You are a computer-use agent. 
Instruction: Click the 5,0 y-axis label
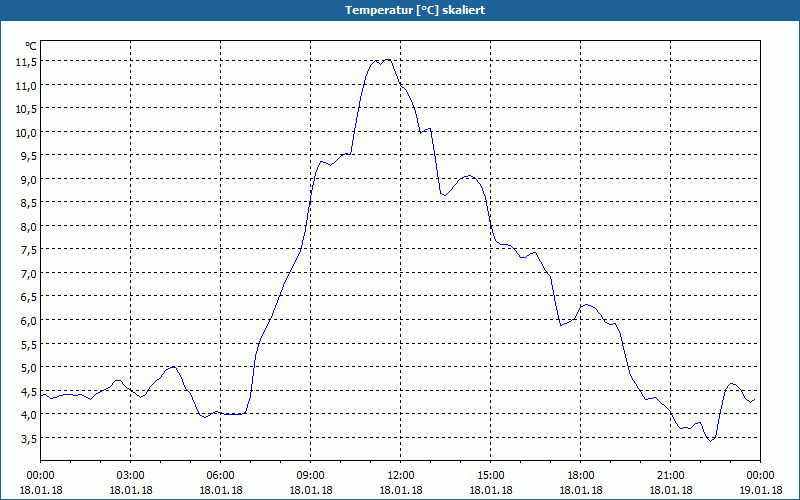29,368
